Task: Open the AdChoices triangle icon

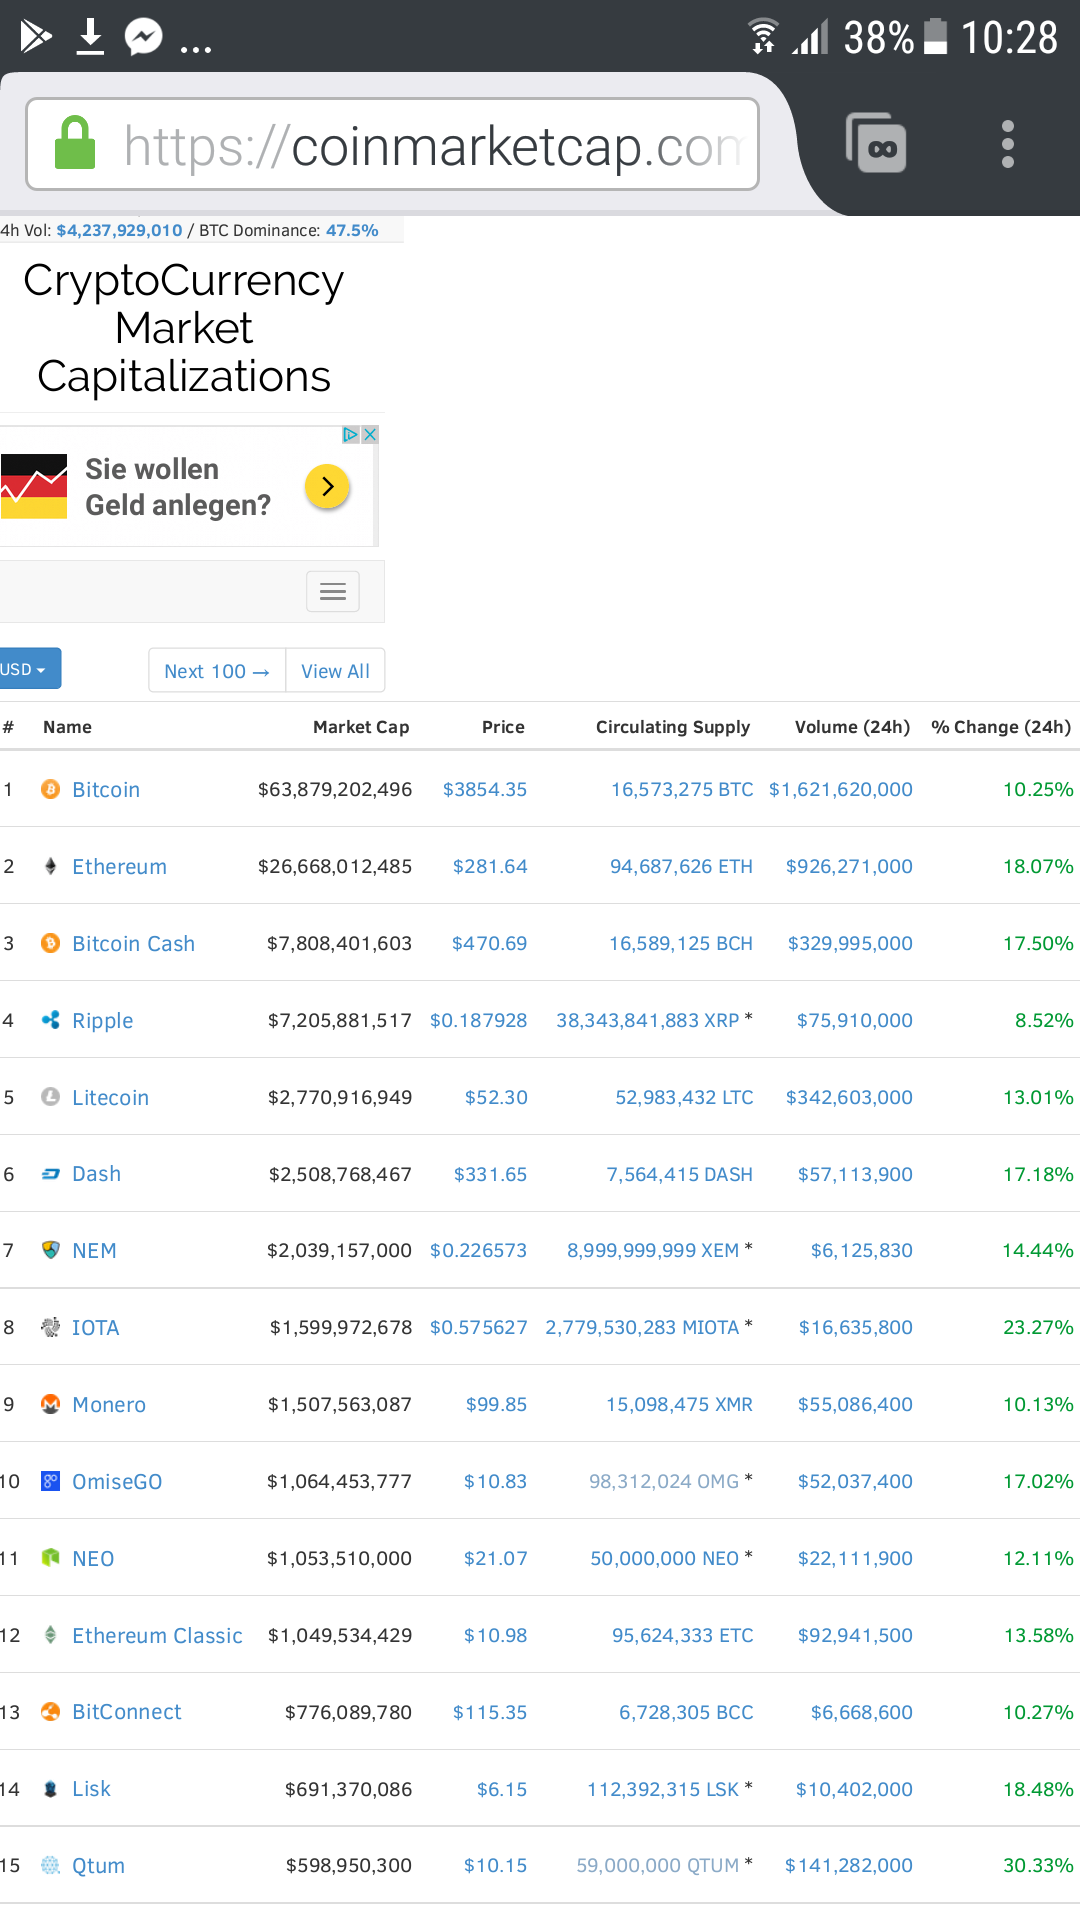Action: 351,435
